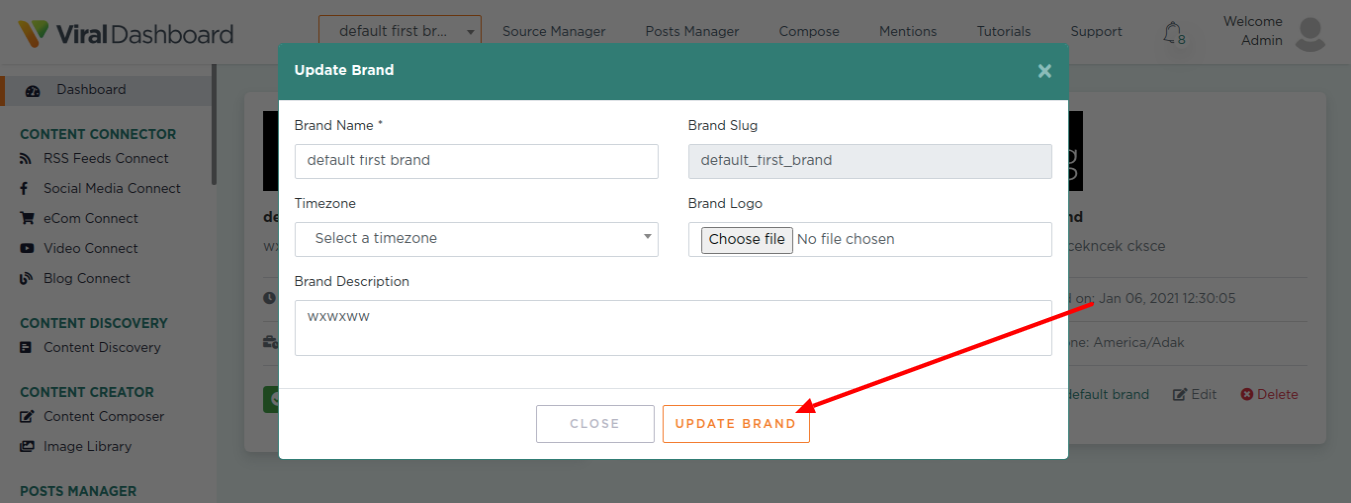Viewport: 1351px width, 503px height.
Task: Open the Posts Manager menu
Action: coord(692,31)
